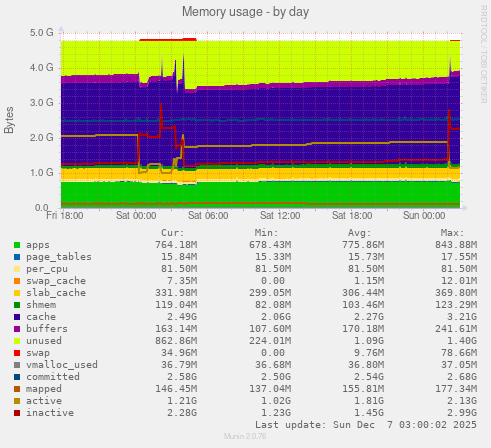Click the 'unused' legend label
The image size is (491, 448).
44,341
